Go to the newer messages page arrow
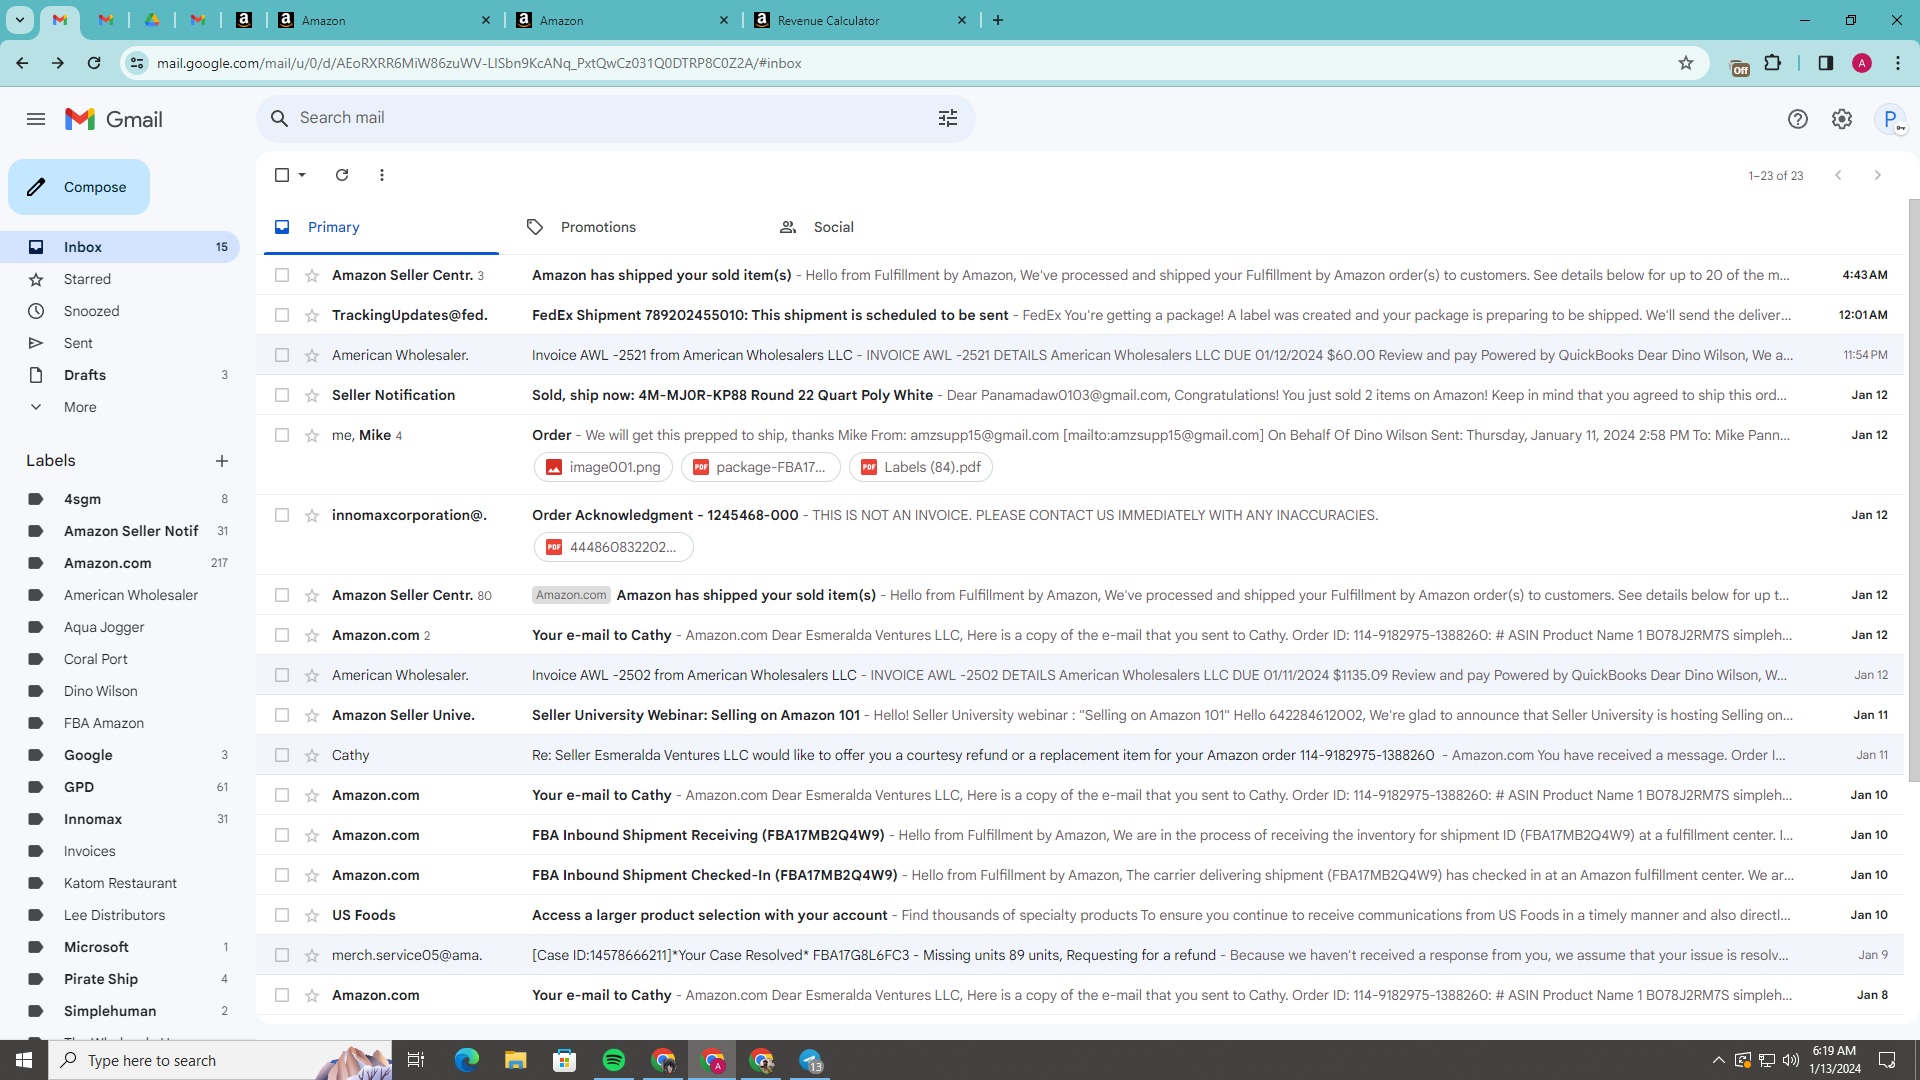1920x1080 pixels. (x=1838, y=175)
